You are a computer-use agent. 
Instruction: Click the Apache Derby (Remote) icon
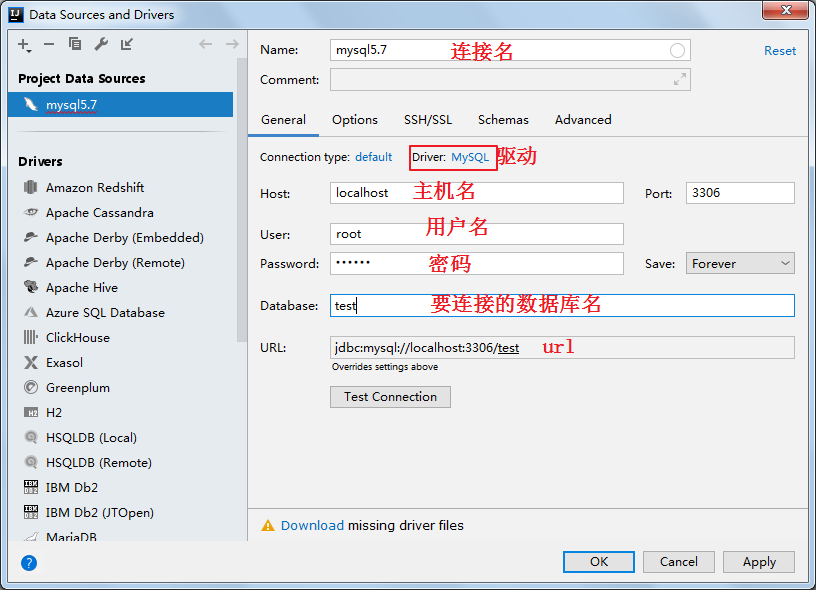[31, 262]
